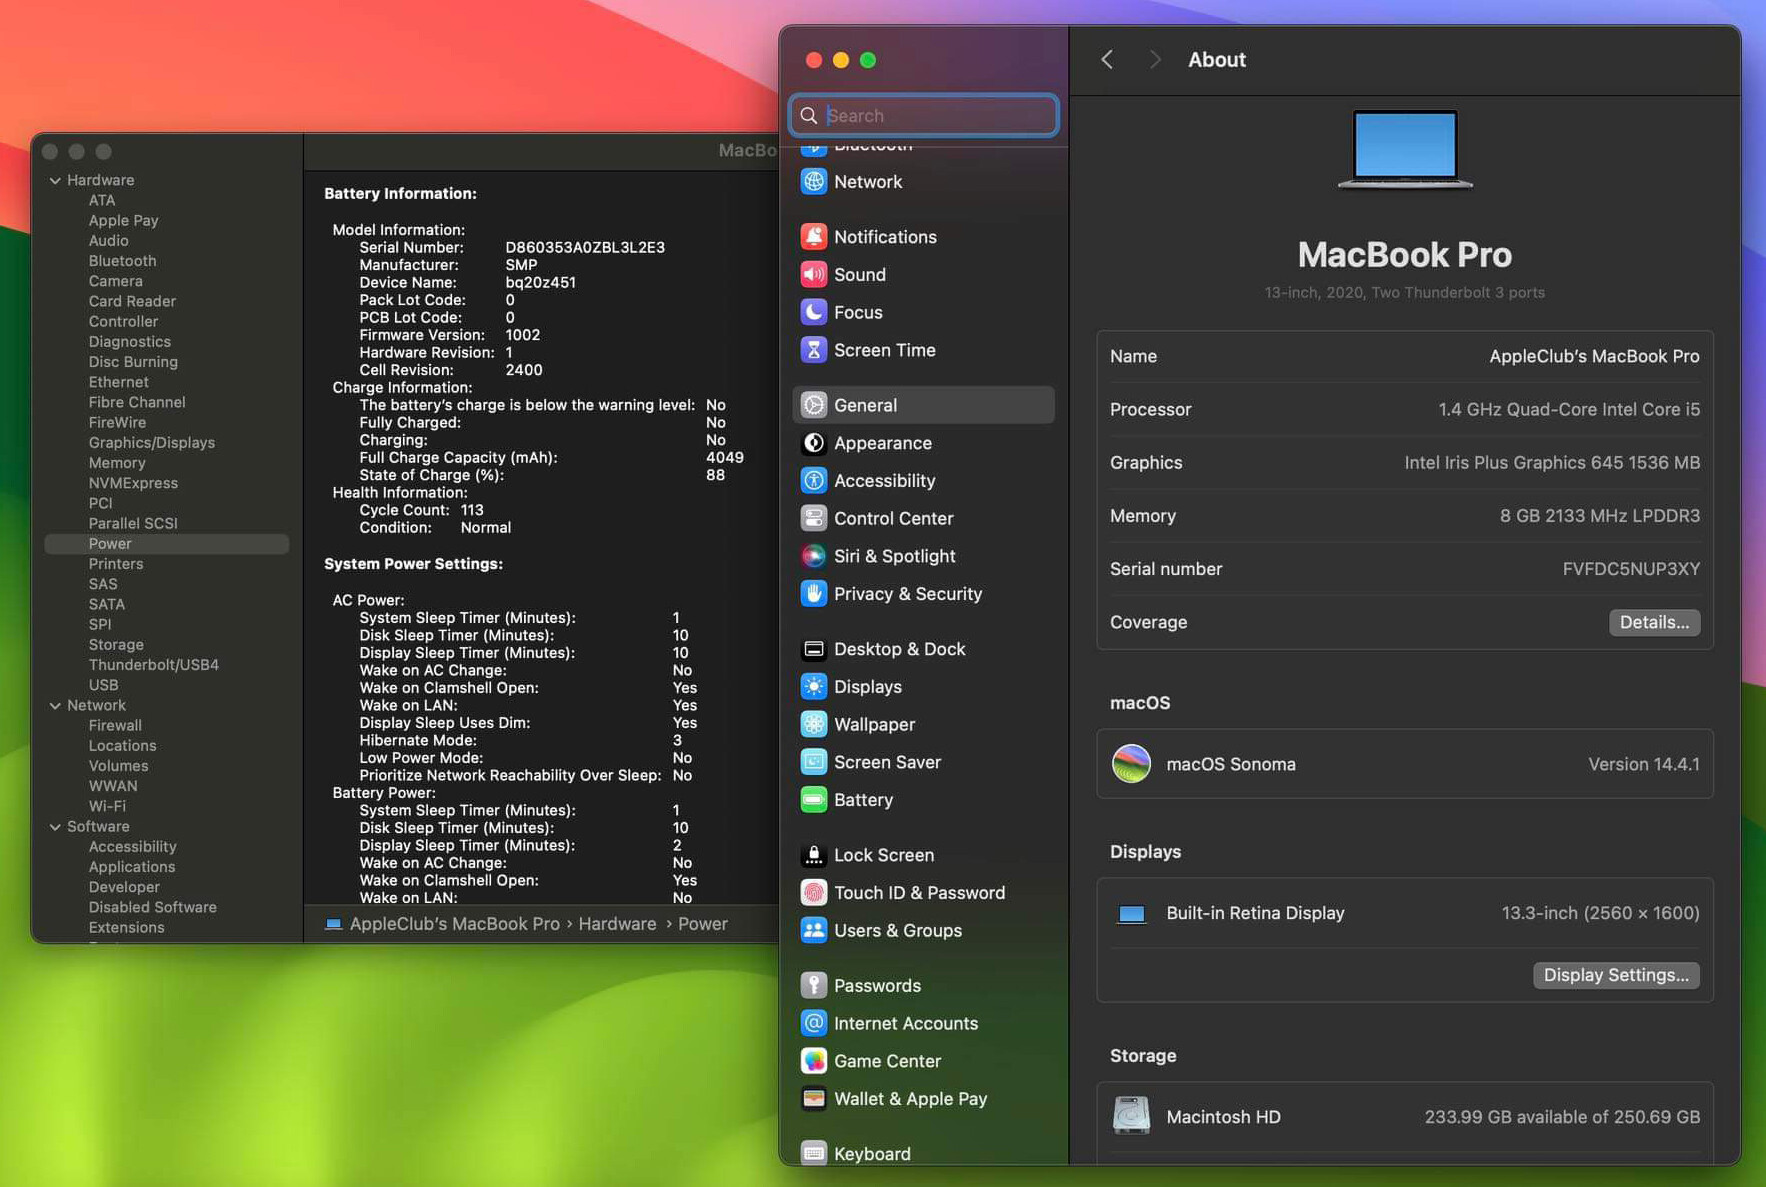Screen dimensions: 1766x1187
Task: Select NVMExpress in System Information sidebar
Action: pyautogui.click(x=133, y=483)
